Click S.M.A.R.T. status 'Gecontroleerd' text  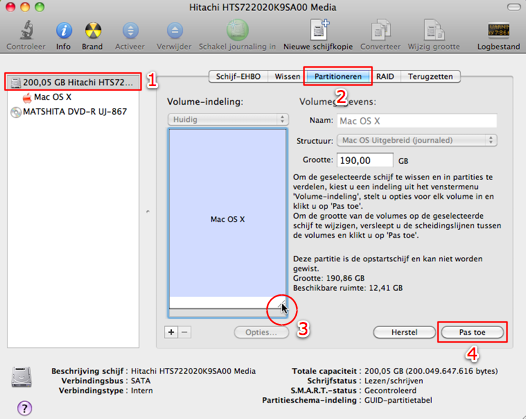click(x=390, y=390)
